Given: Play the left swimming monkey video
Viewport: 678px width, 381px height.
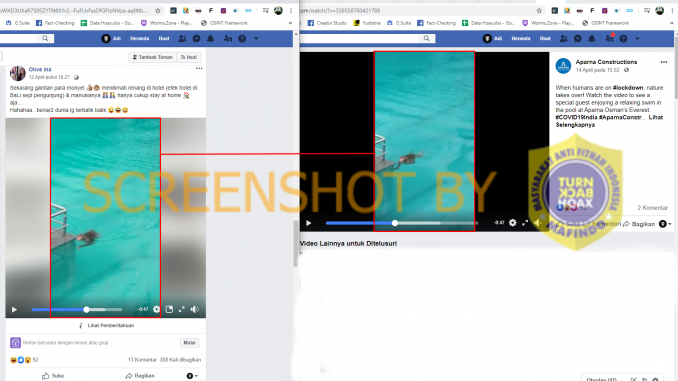Looking at the screenshot, I should (x=14, y=310).
